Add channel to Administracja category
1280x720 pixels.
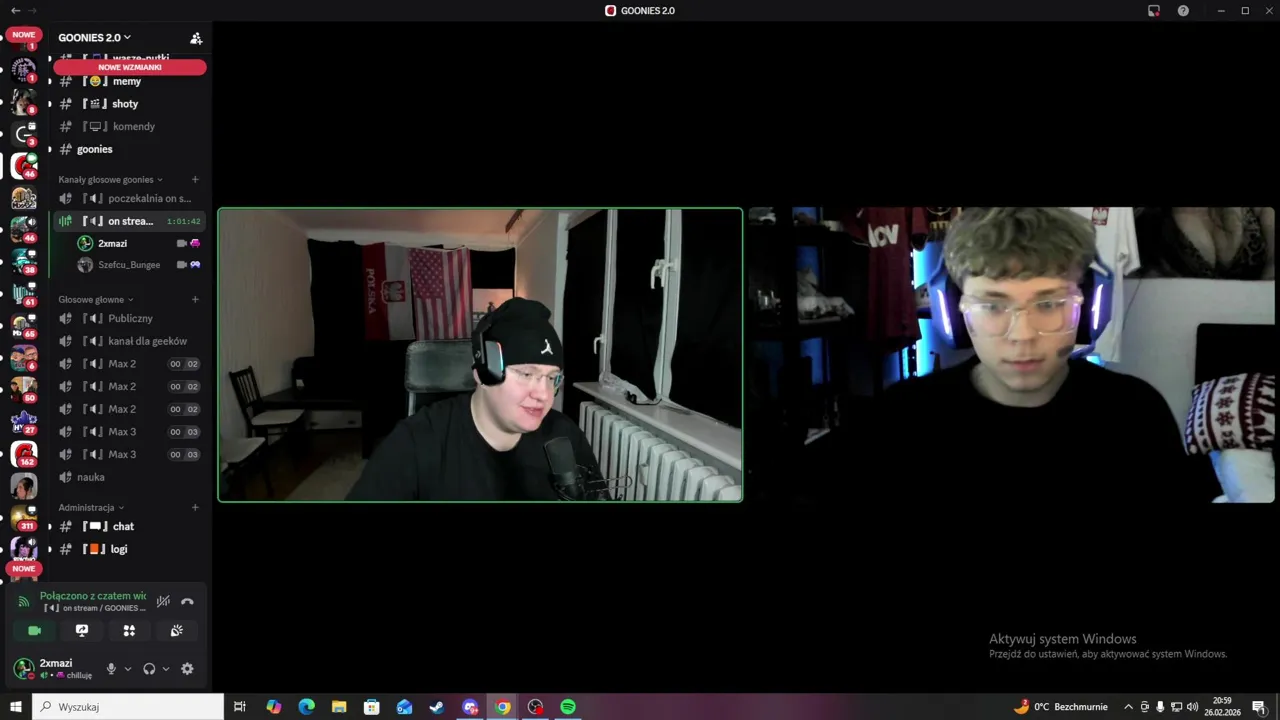195,508
